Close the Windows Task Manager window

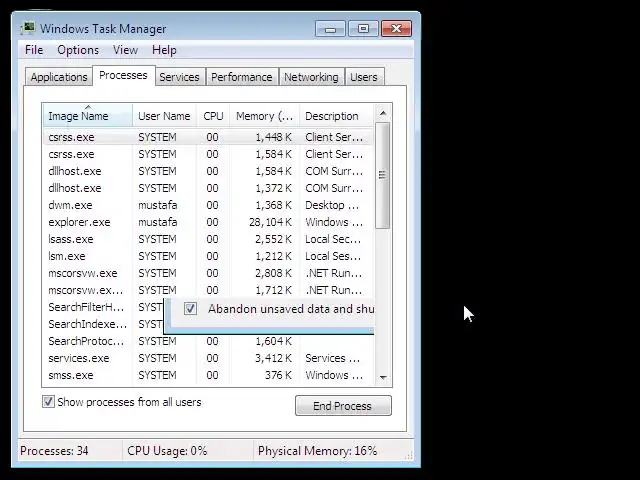click(x=396, y=29)
